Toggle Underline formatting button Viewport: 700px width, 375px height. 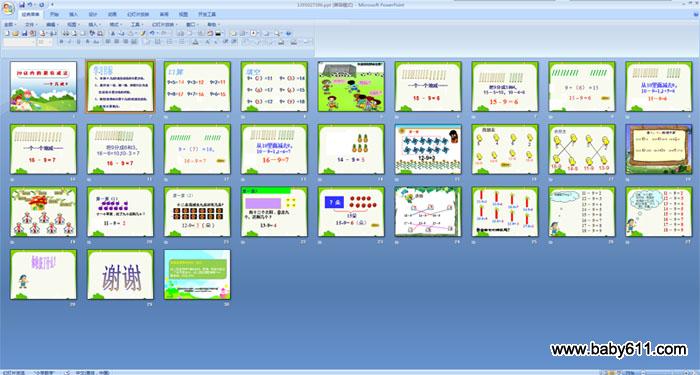tap(78, 42)
